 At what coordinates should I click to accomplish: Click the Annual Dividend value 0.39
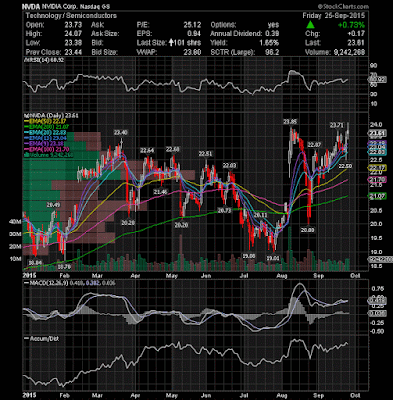272,34
